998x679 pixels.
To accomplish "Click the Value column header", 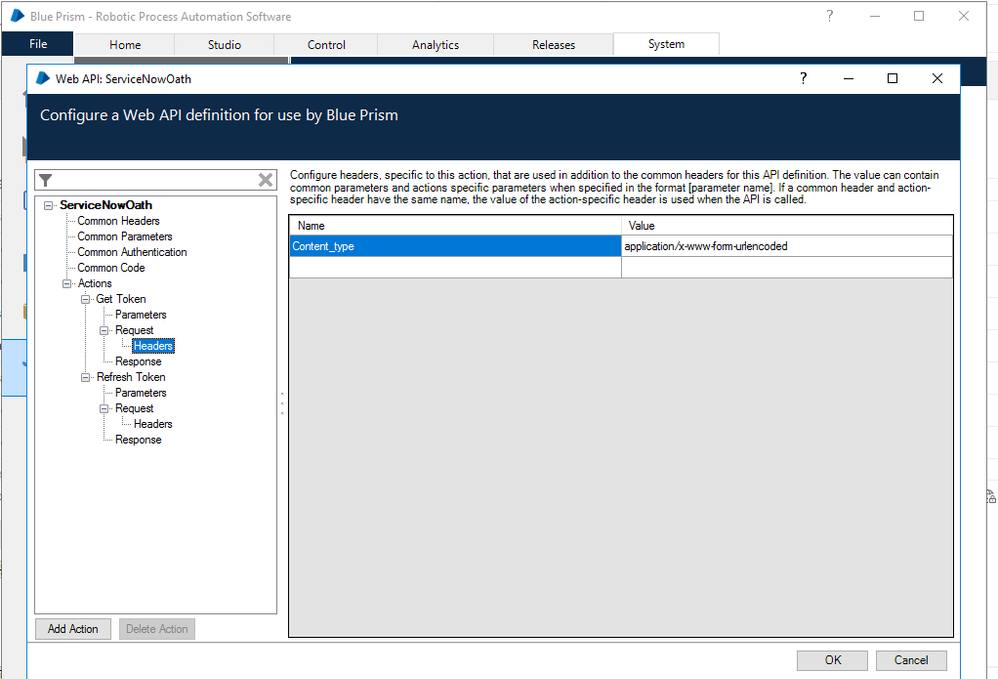I will (x=787, y=226).
